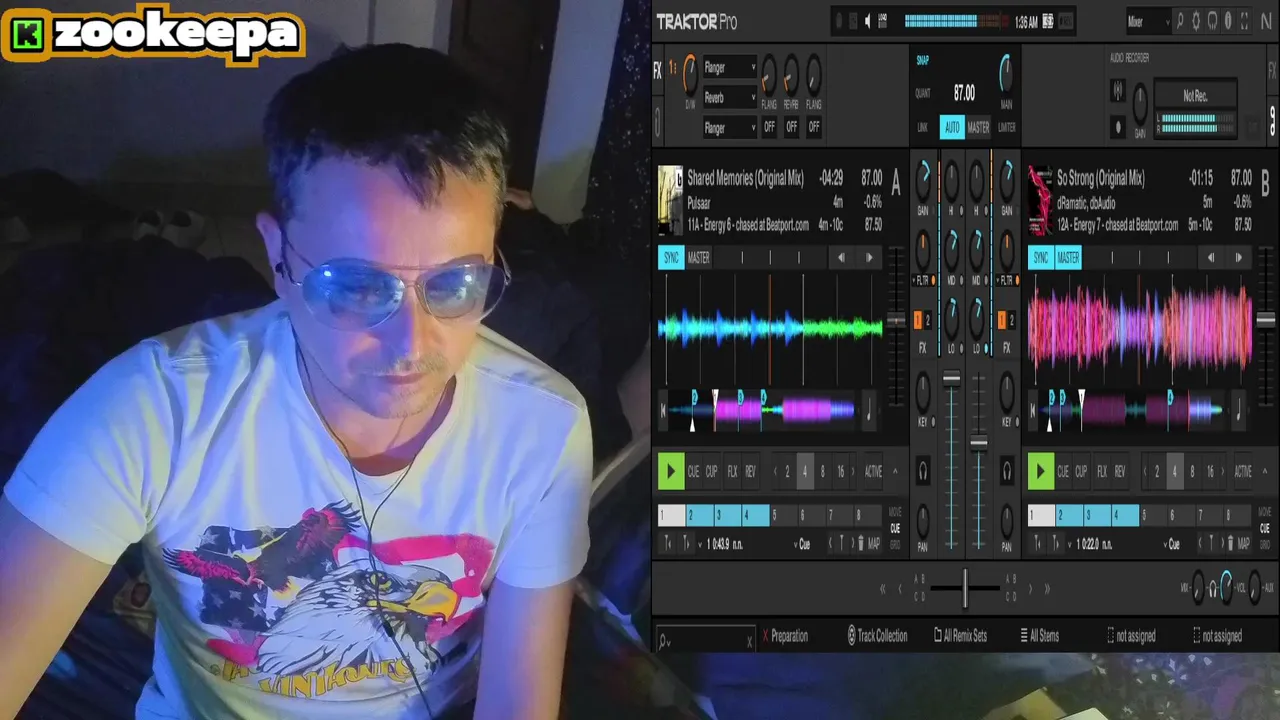Click the tempo bend right arrow on Deck A
The image size is (1280, 720).
868,258
